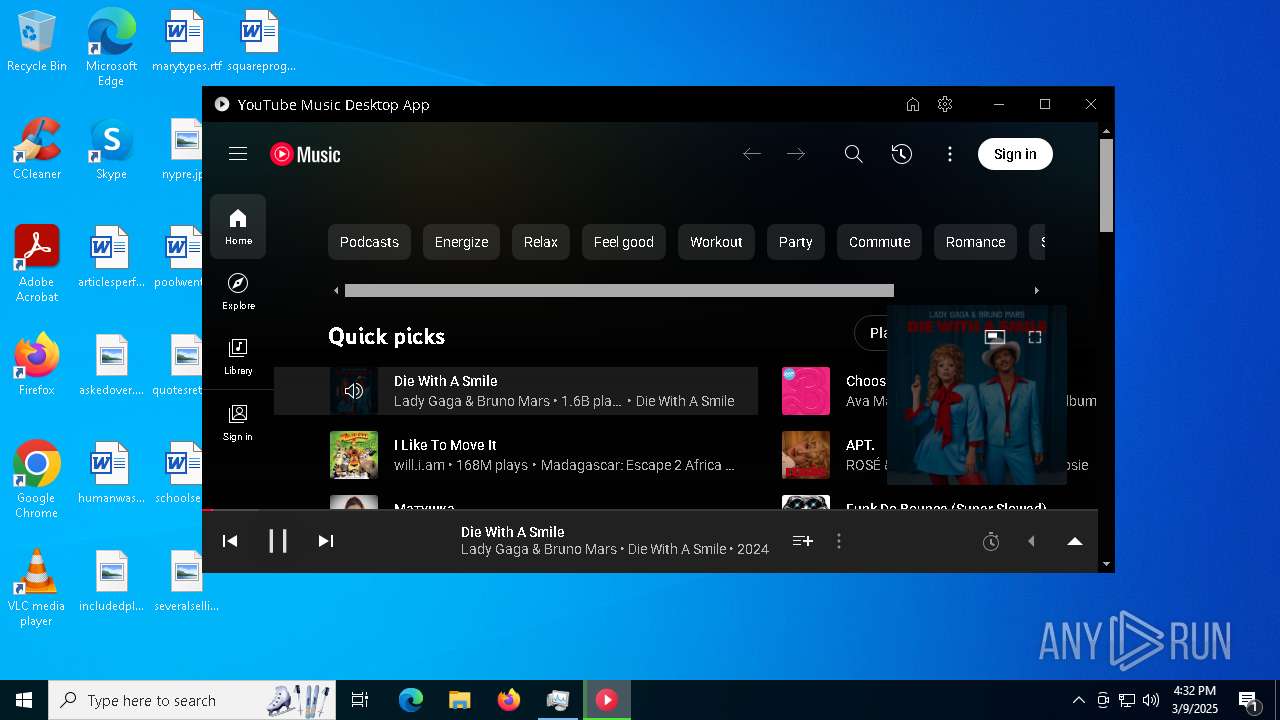Open the player bar three-dot menu
The image size is (1280, 720).
tap(839, 541)
